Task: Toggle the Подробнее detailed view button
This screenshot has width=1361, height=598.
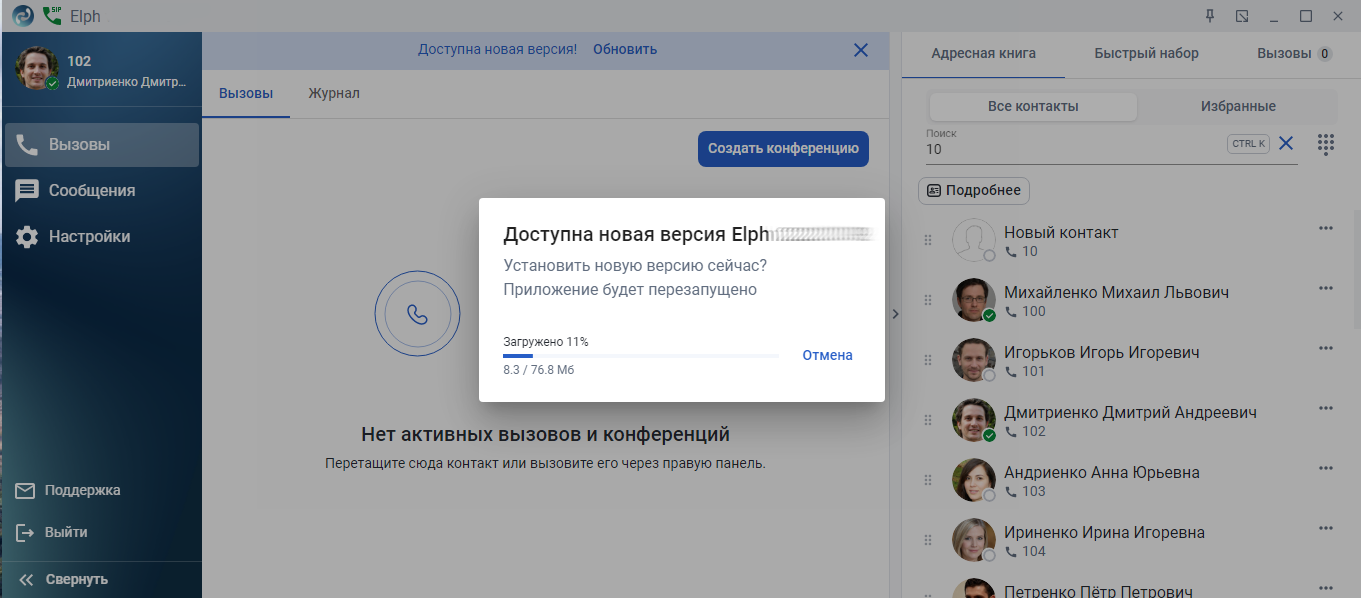Action: point(973,190)
